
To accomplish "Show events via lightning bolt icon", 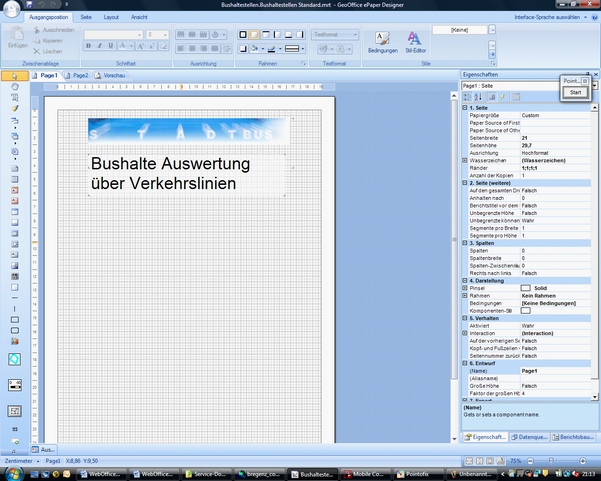I will [x=502, y=97].
